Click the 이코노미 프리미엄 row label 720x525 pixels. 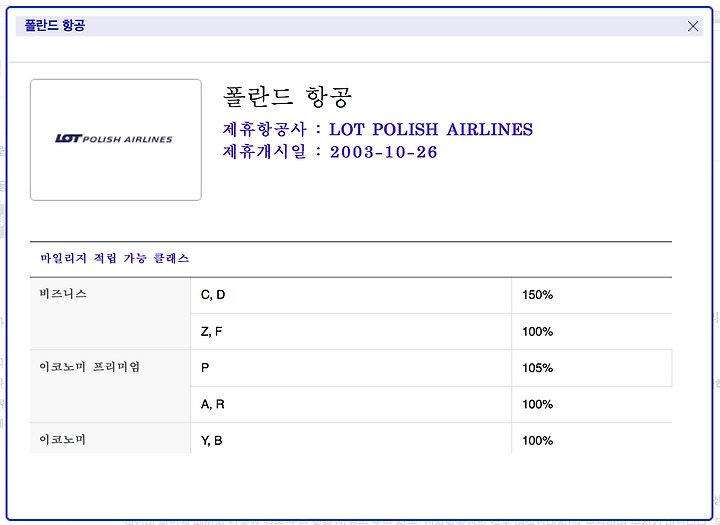(x=90, y=367)
